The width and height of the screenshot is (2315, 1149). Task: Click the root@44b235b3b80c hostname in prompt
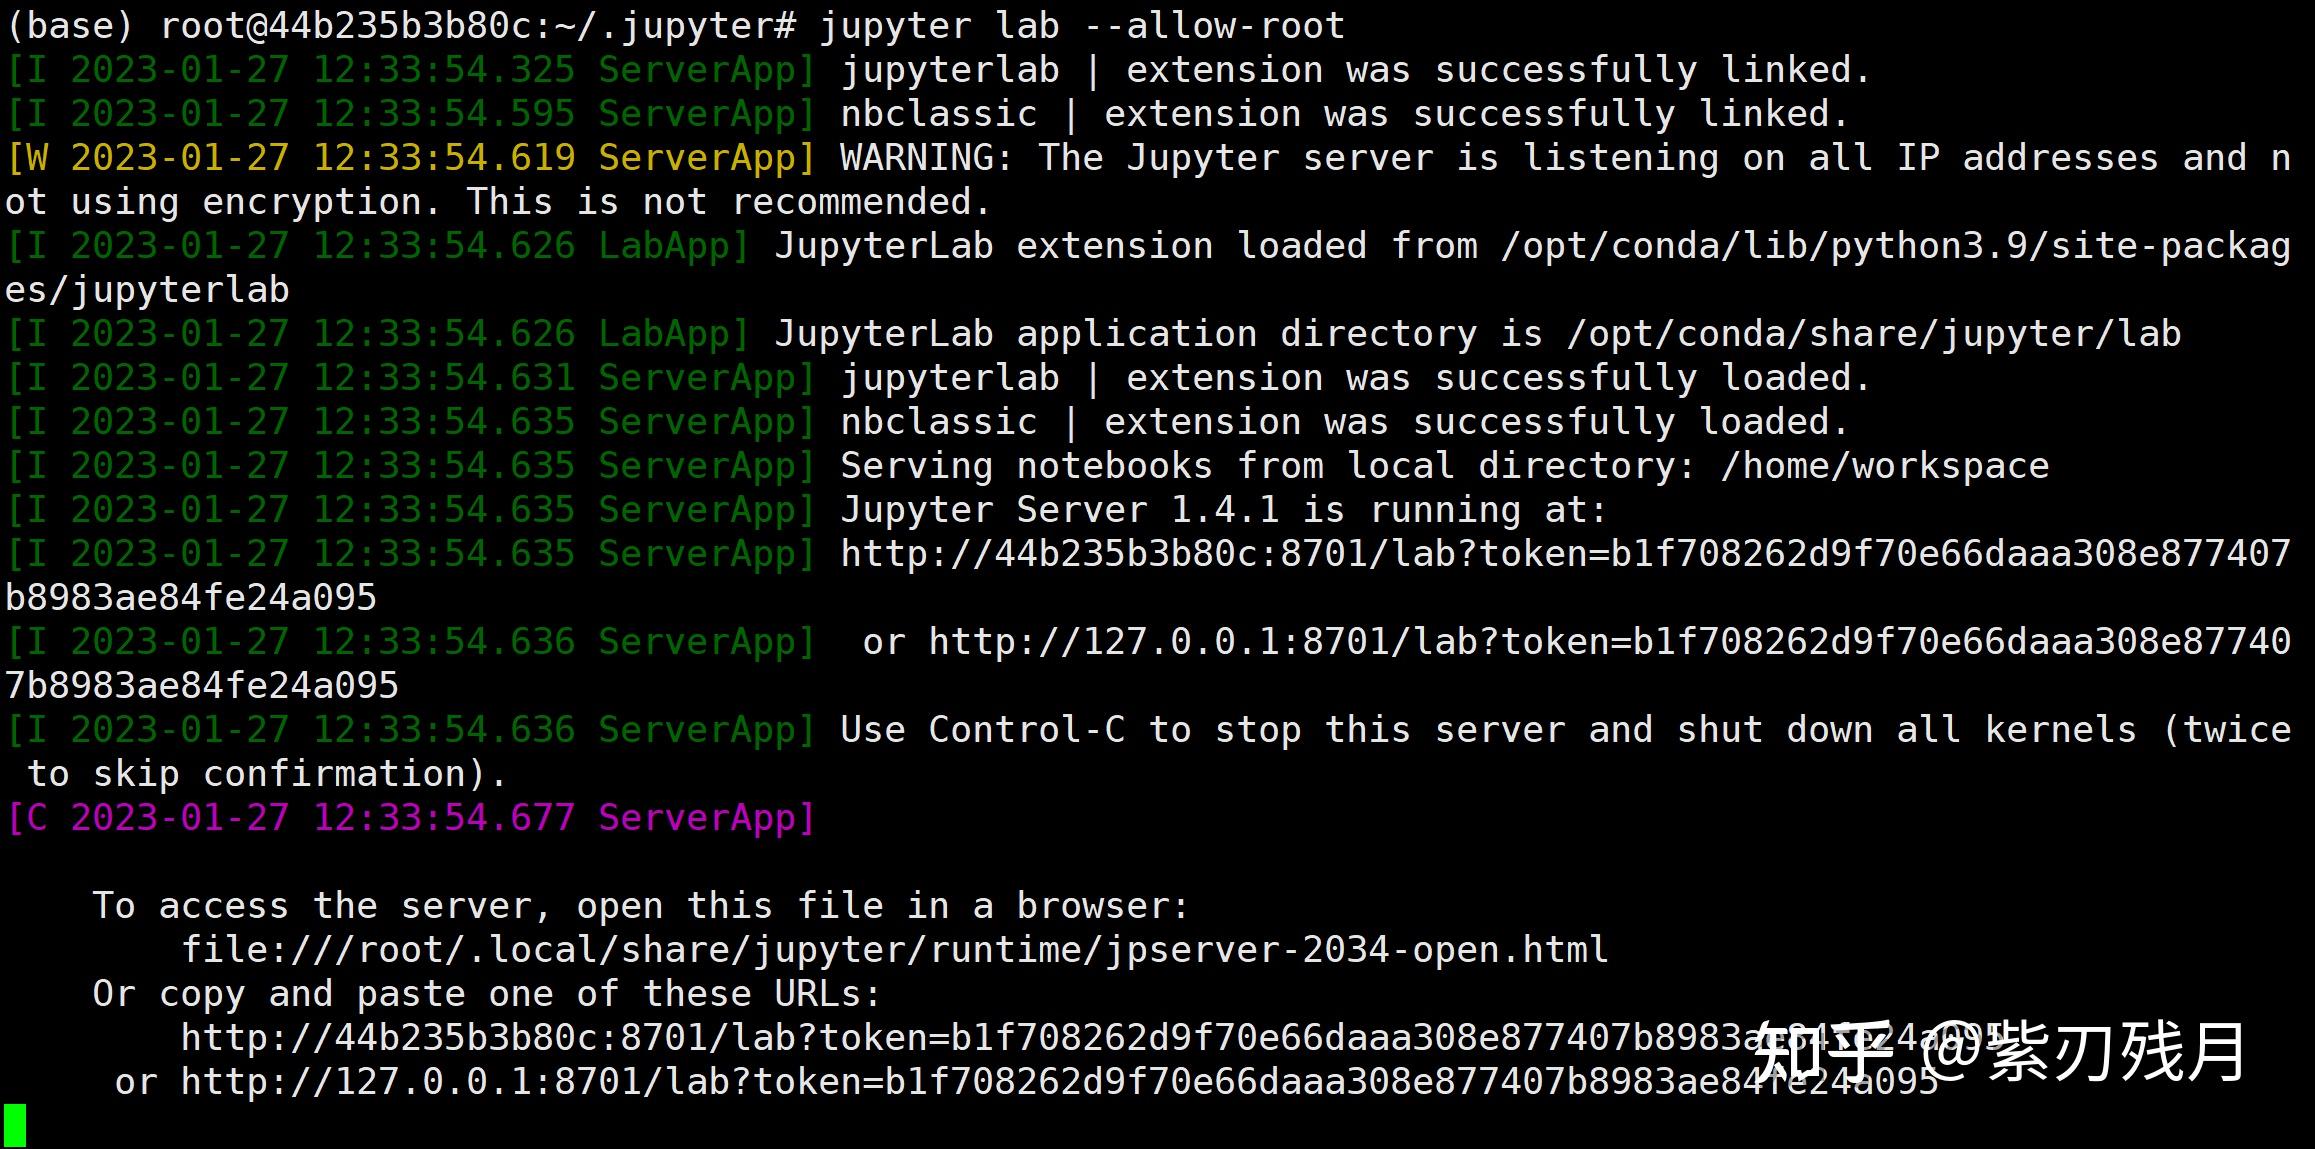(330, 25)
